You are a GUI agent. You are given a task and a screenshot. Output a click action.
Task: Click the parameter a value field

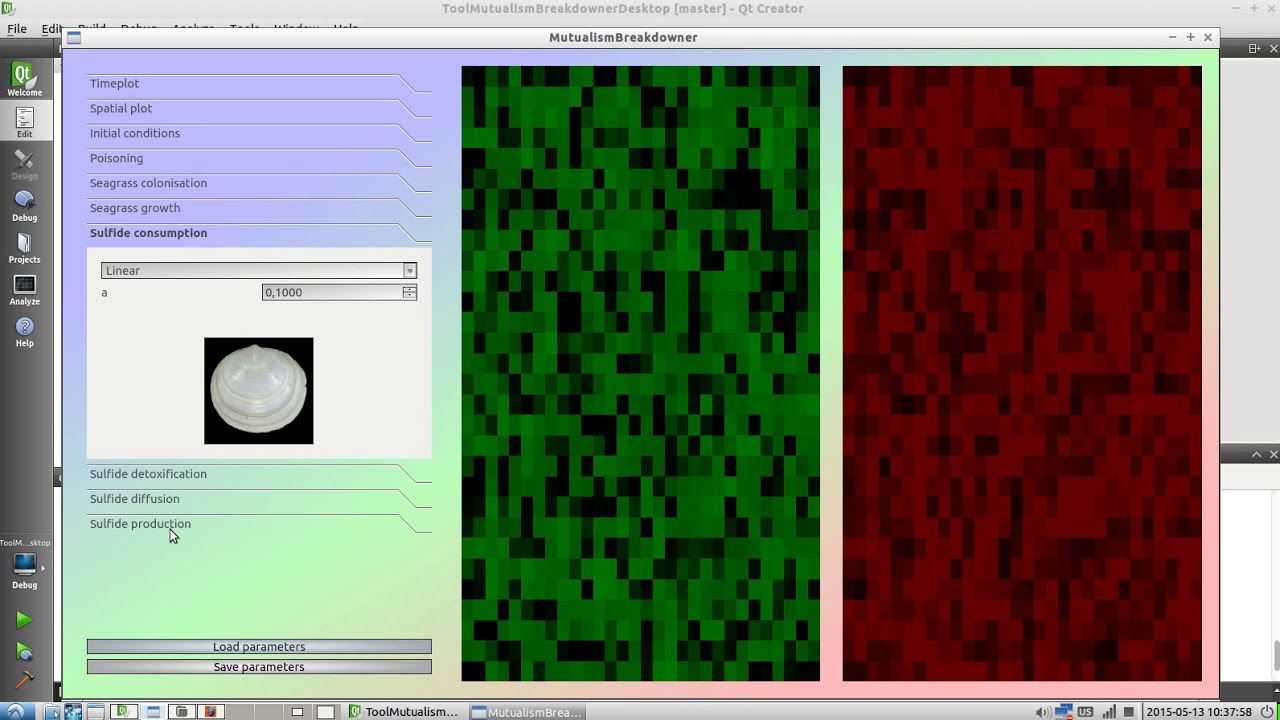pyautogui.click(x=332, y=292)
